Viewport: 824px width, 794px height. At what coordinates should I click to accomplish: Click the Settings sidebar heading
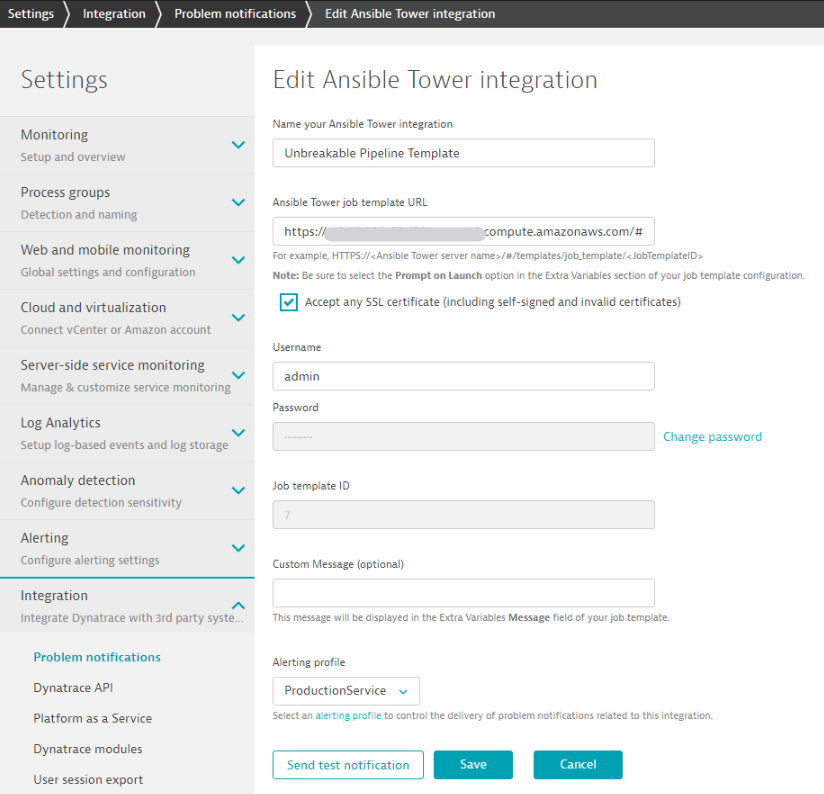(64, 80)
